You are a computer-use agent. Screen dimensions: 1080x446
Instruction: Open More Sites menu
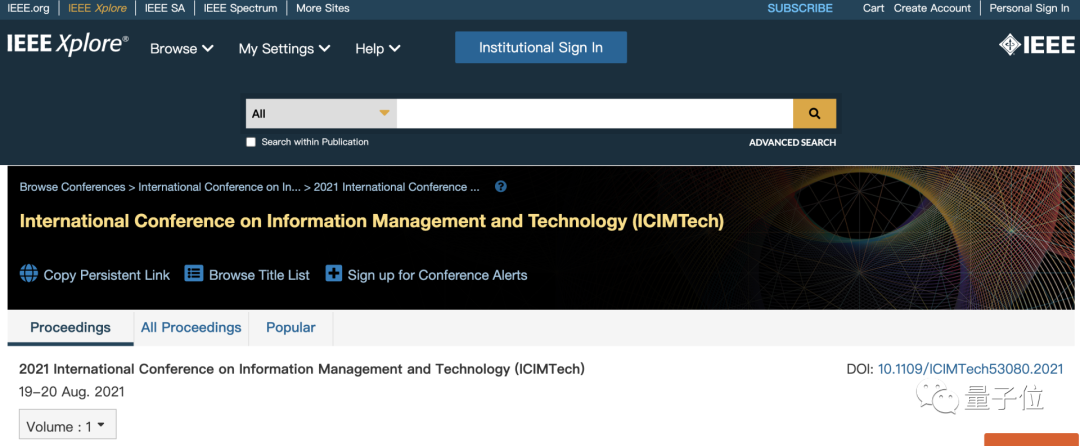[322, 8]
